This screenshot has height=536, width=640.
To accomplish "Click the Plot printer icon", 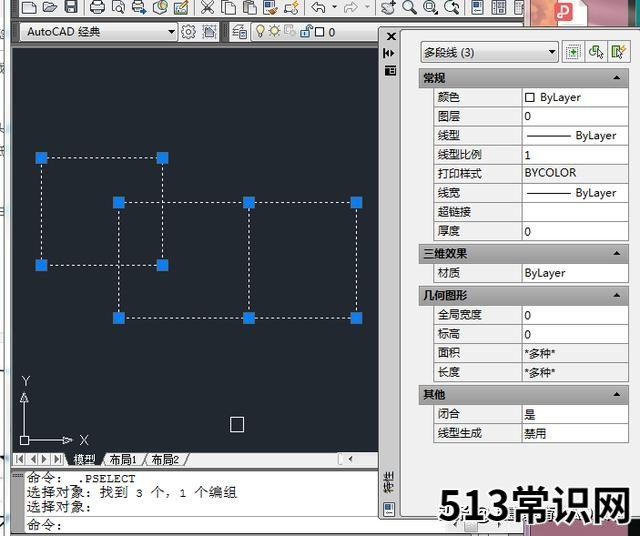I will 97,7.
